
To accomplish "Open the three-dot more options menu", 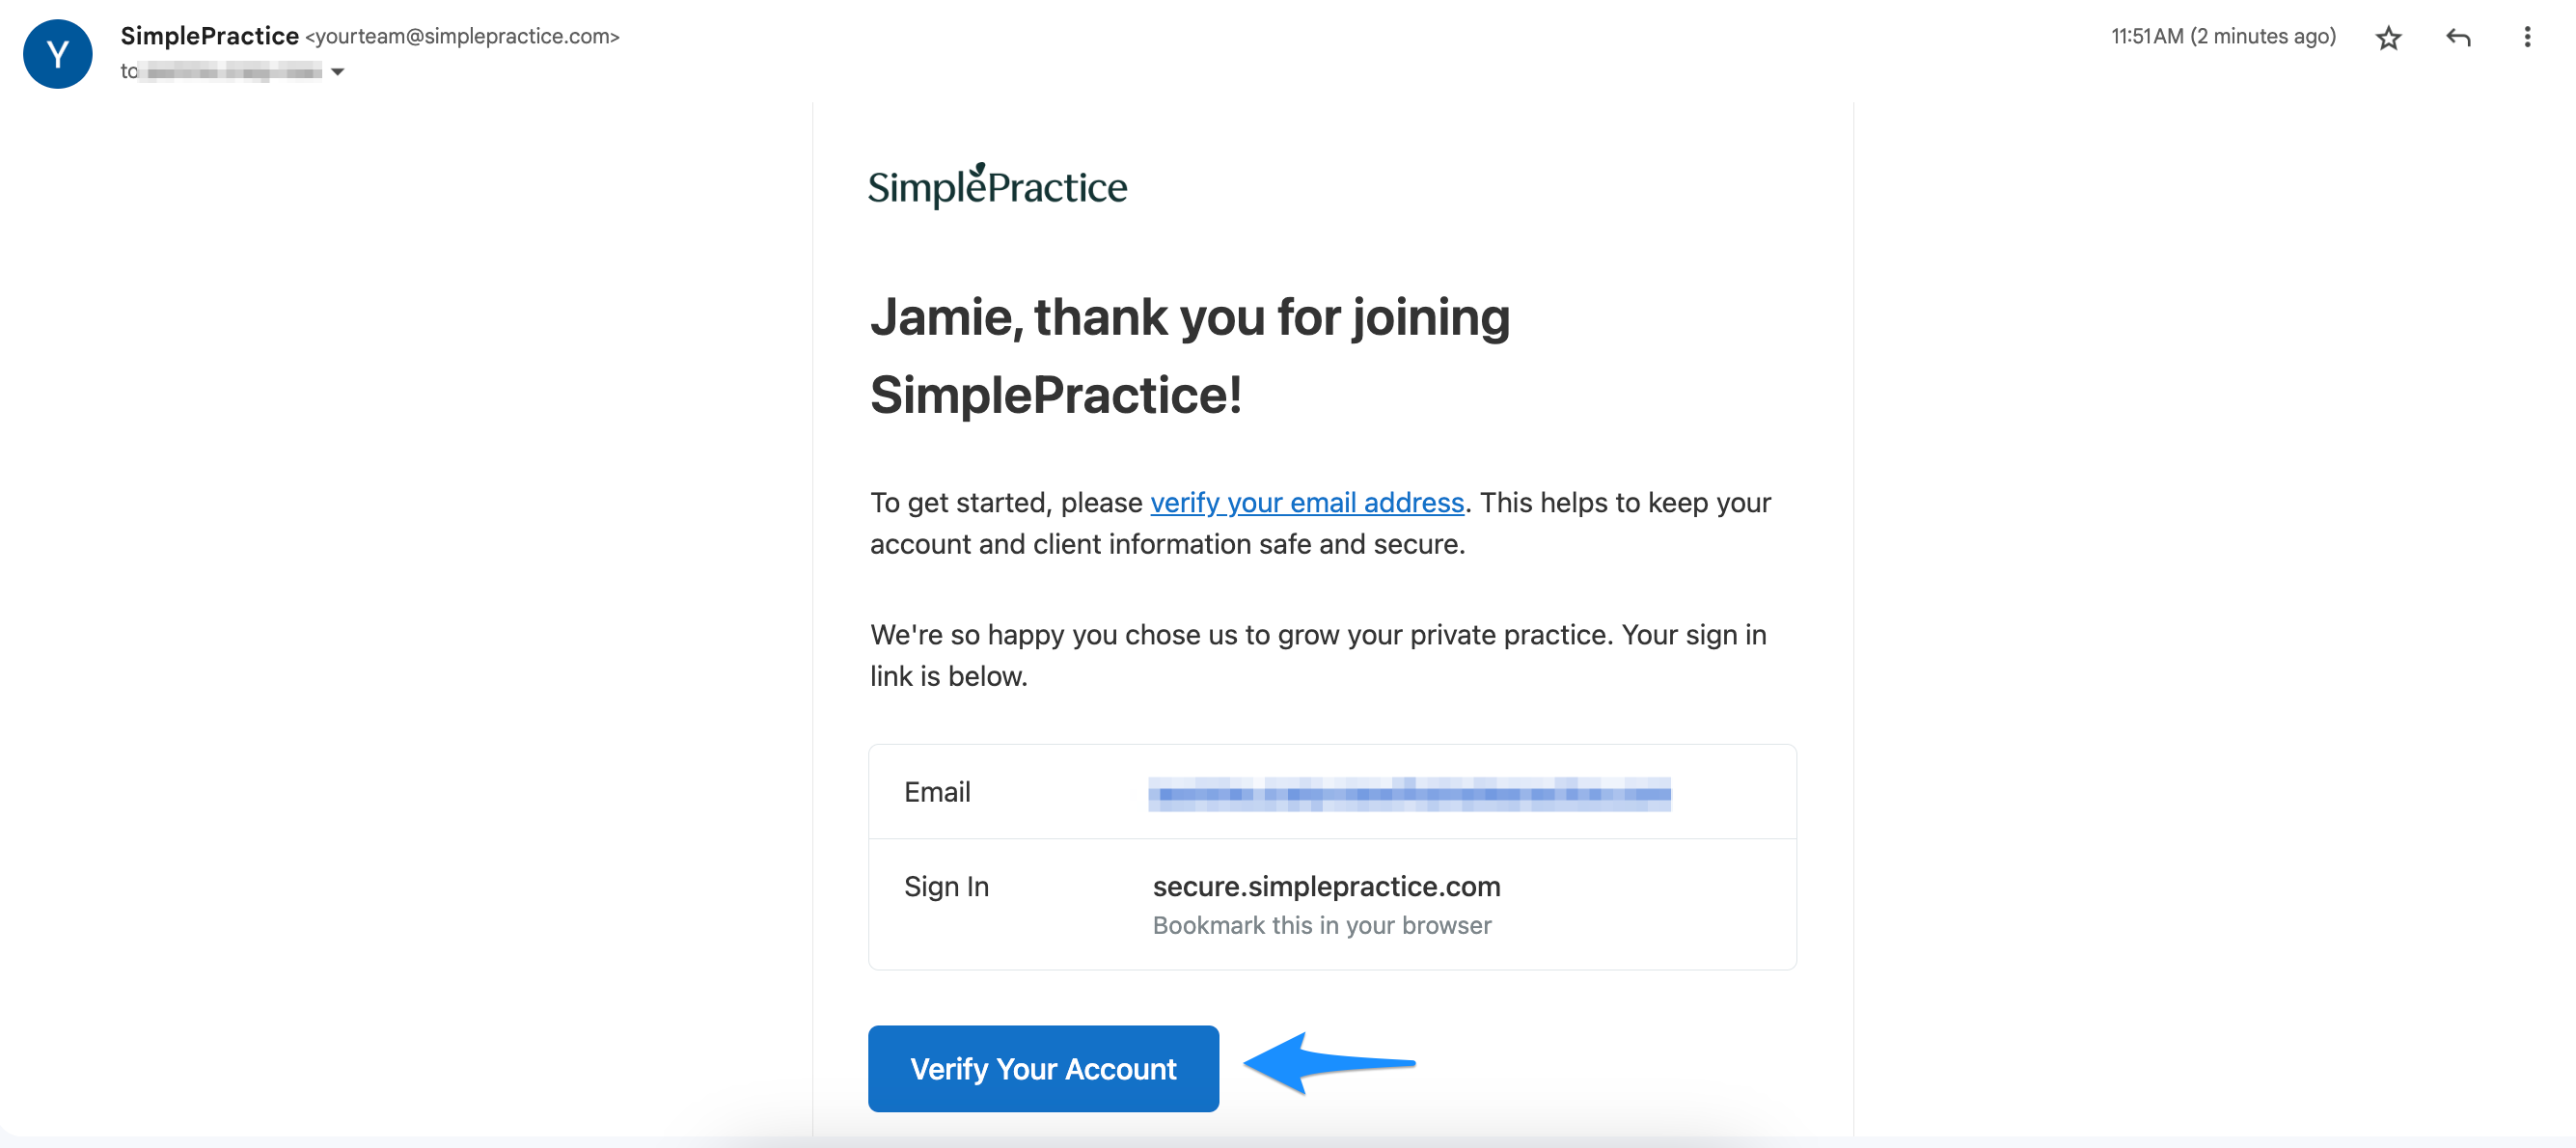I will coord(2527,38).
